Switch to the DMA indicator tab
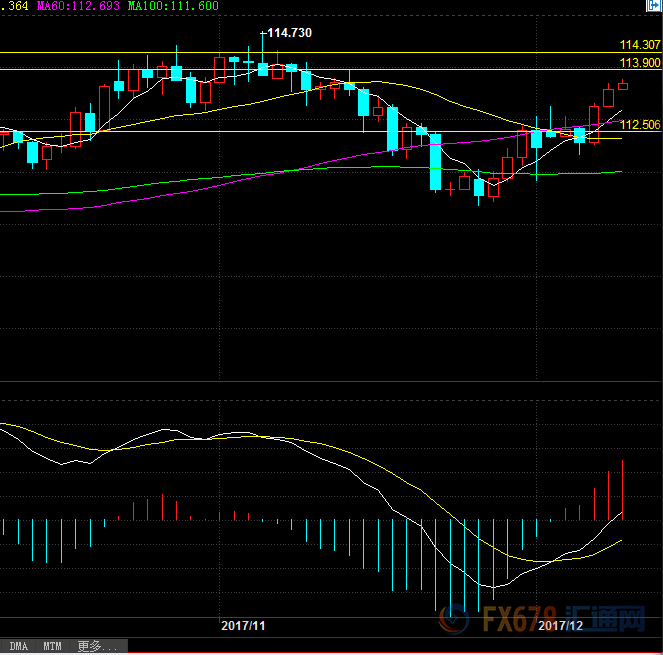The height and width of the screenshot is (655, 663). (18, 647)
